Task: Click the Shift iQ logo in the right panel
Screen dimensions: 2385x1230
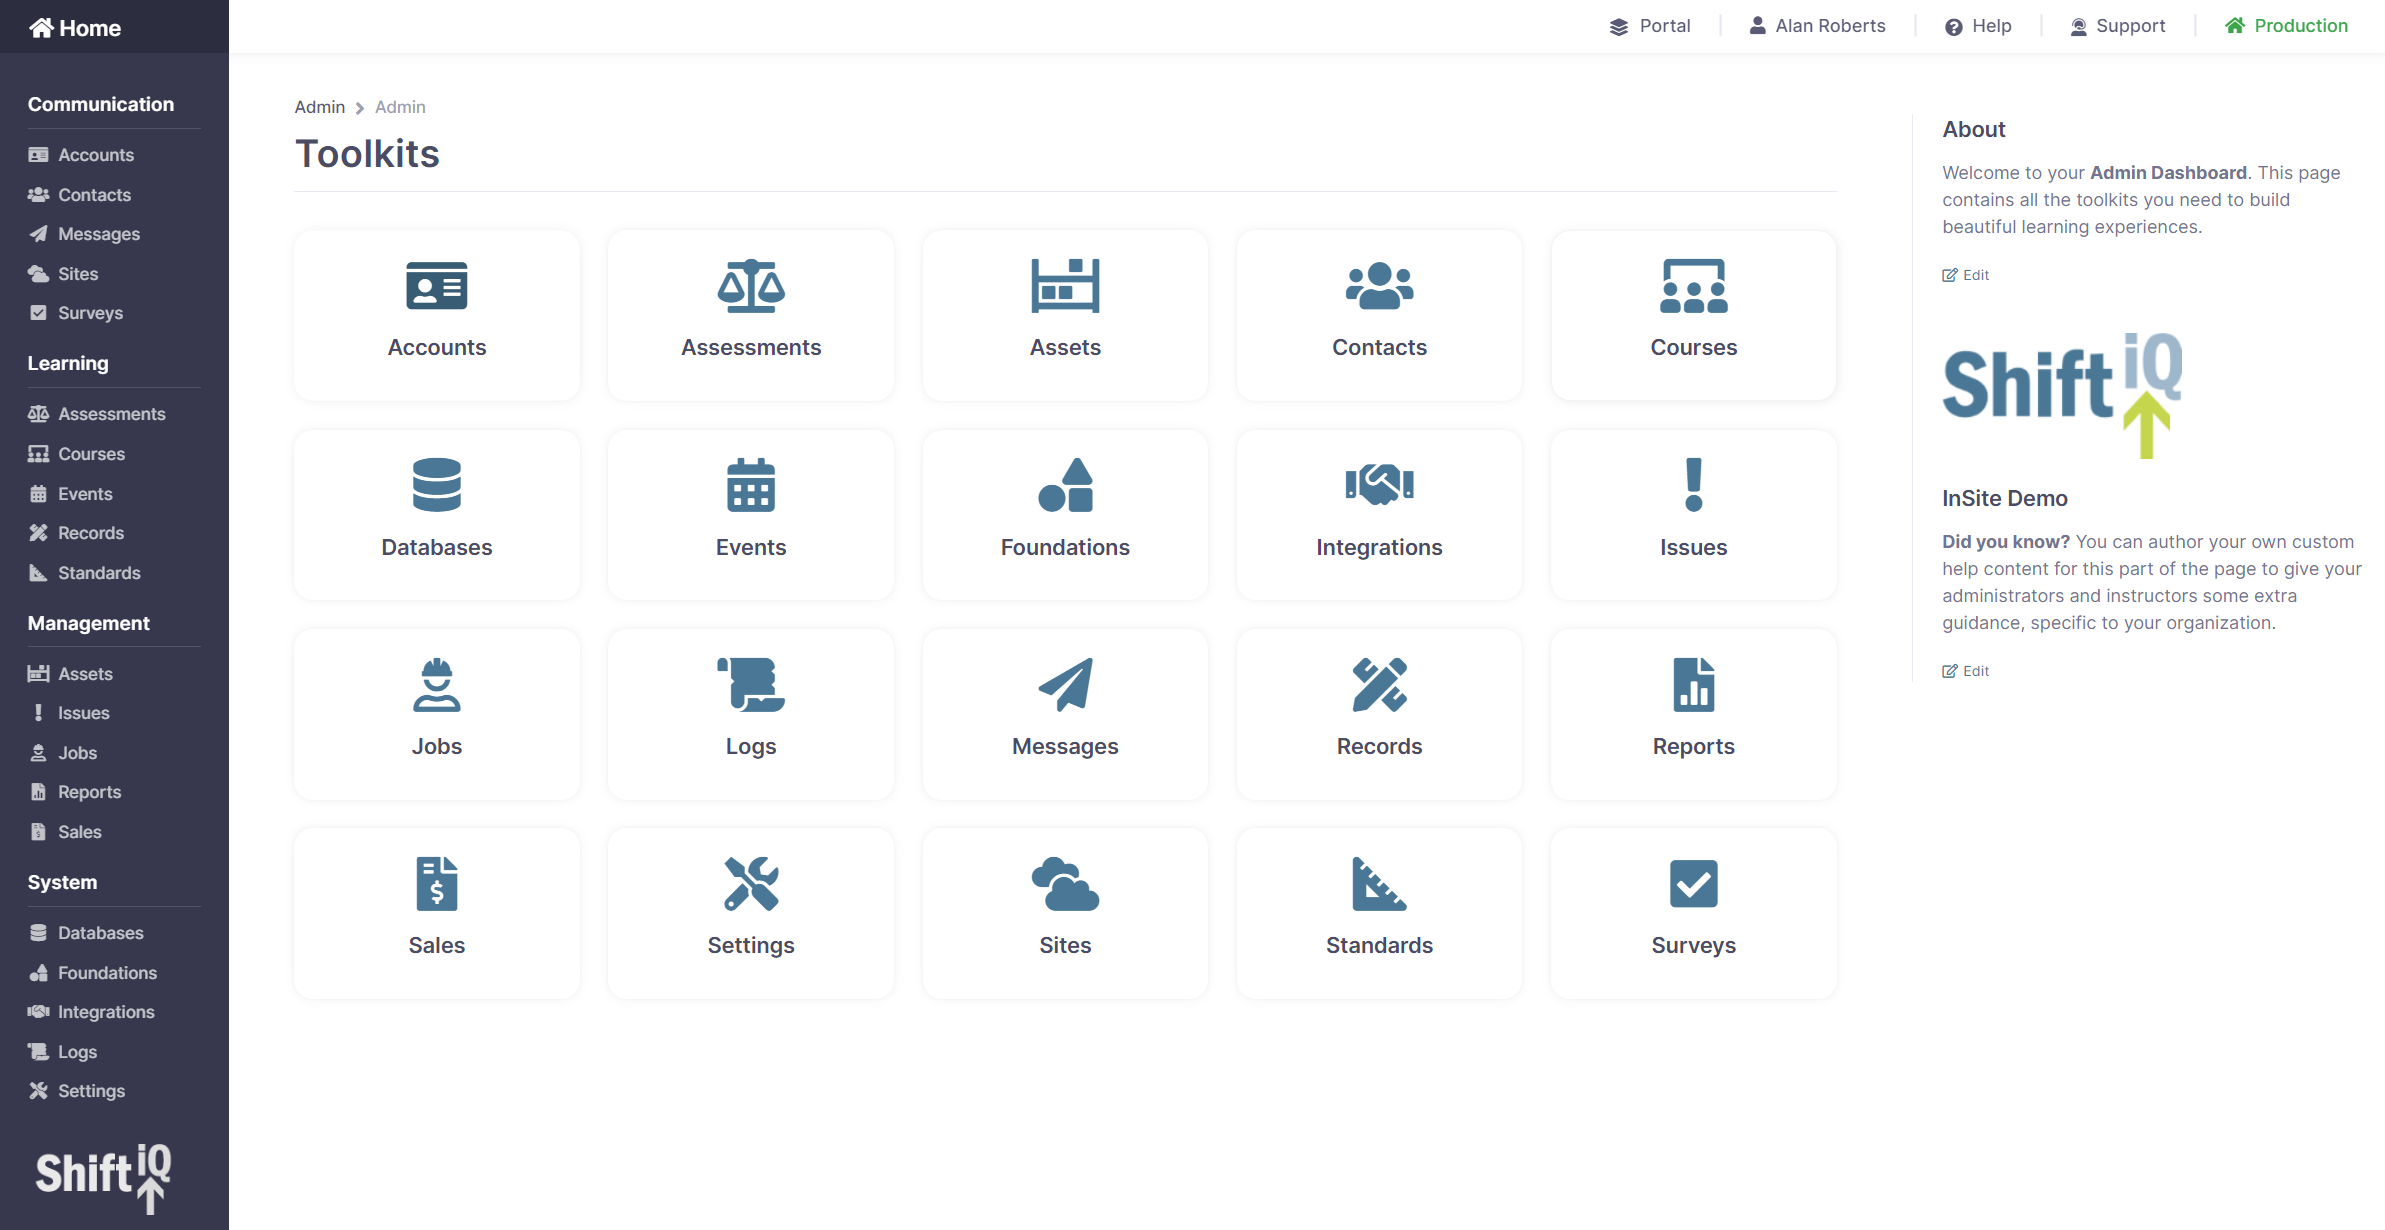Action: tap(2063, 390)
